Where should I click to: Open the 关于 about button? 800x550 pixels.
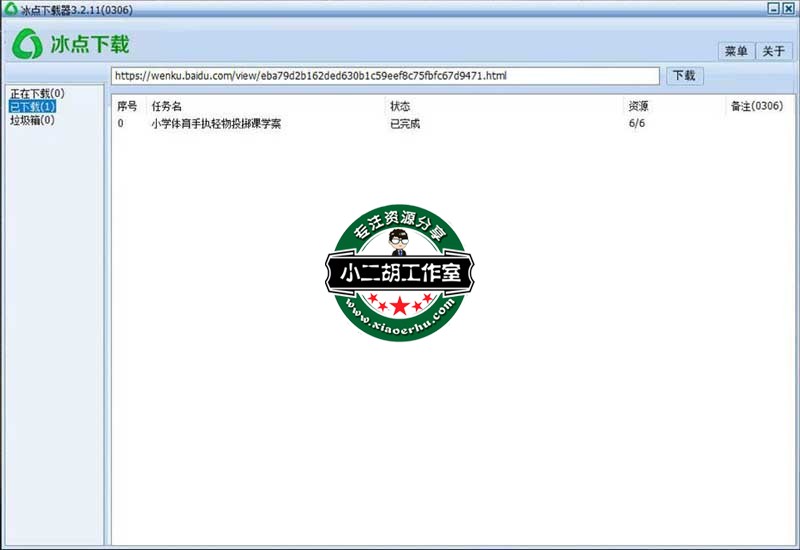[x=773, y=51]
